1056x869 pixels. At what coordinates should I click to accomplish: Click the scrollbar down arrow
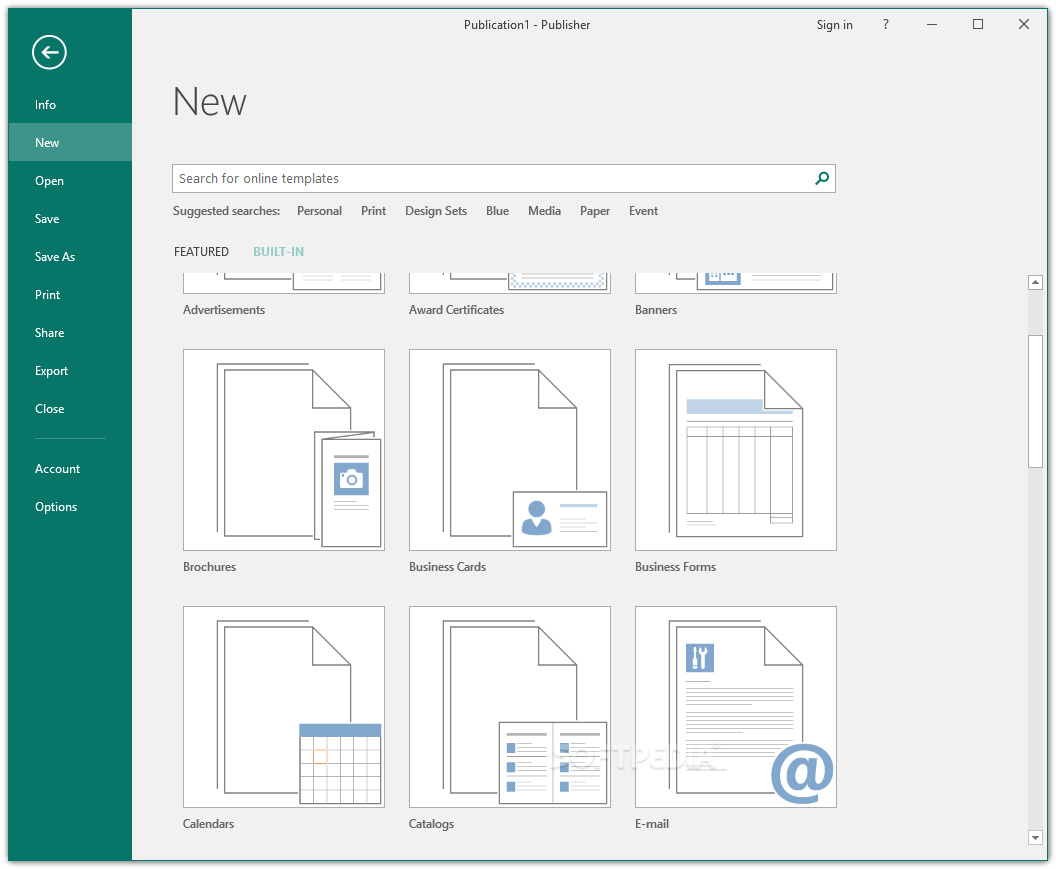[1036, 837]
